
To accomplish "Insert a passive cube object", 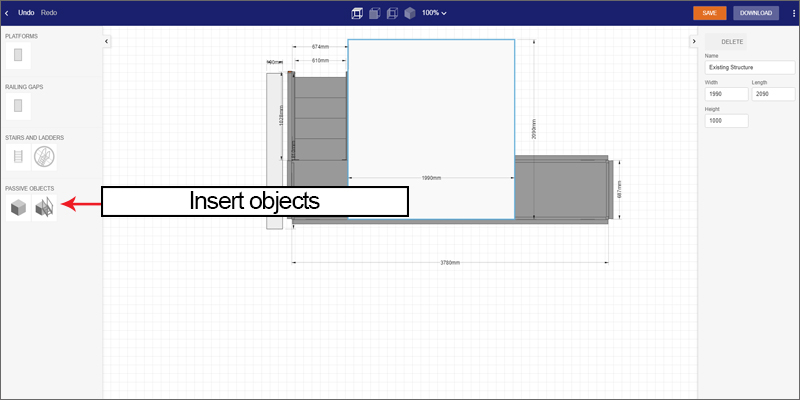I will click(x=18, y=207).
